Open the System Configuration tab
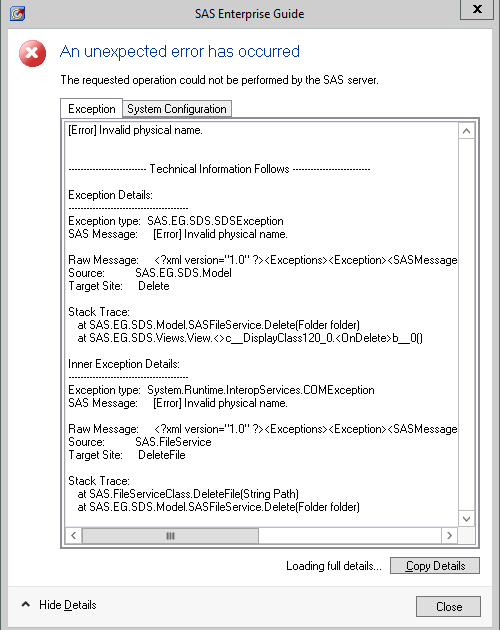The height and width of the screenshot is (630, 500). 177,109
